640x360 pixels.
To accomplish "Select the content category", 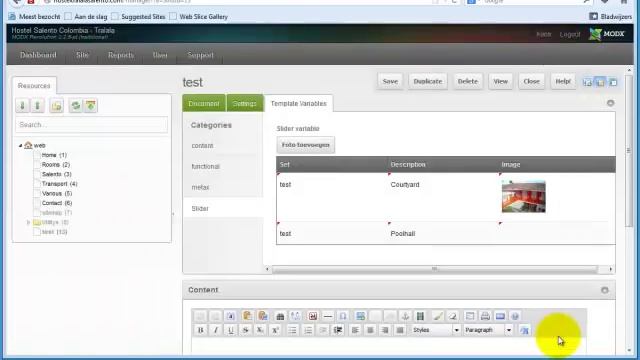I will 202,146.
